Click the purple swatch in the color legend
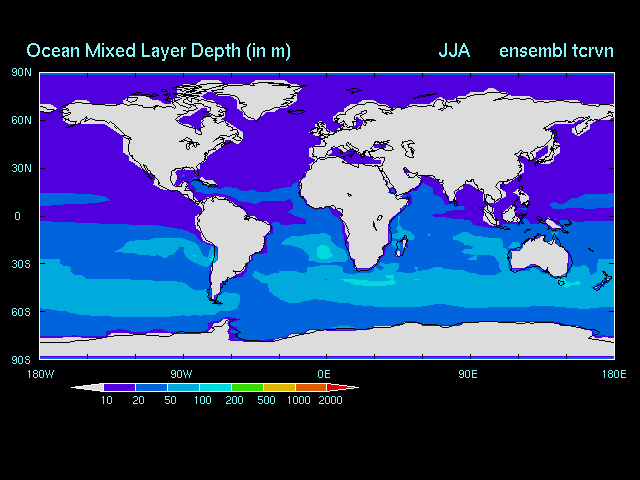 click(x=119, y=387)
